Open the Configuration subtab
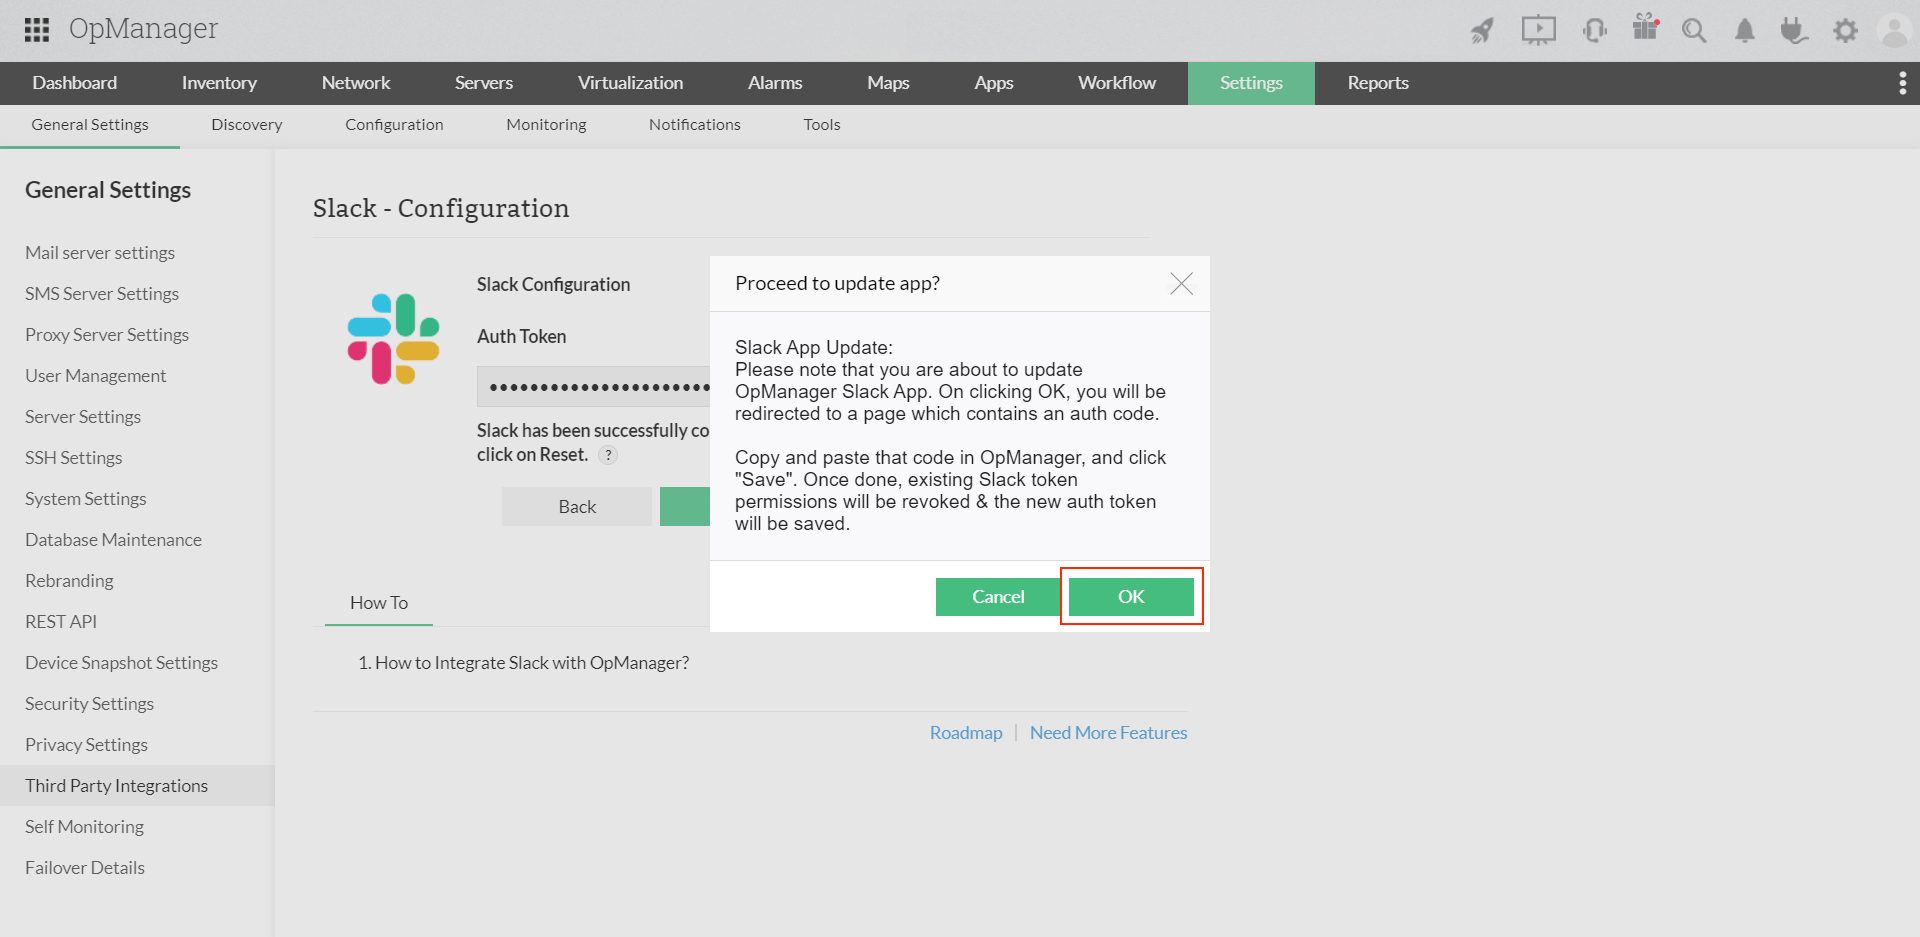1920x937 pixels. pyautogui.click(x=394, y=125)
